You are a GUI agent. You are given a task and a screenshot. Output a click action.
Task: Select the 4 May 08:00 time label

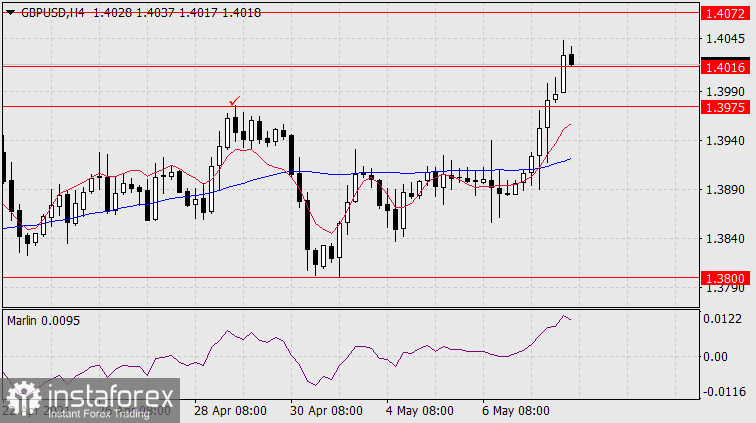point(419,411)
